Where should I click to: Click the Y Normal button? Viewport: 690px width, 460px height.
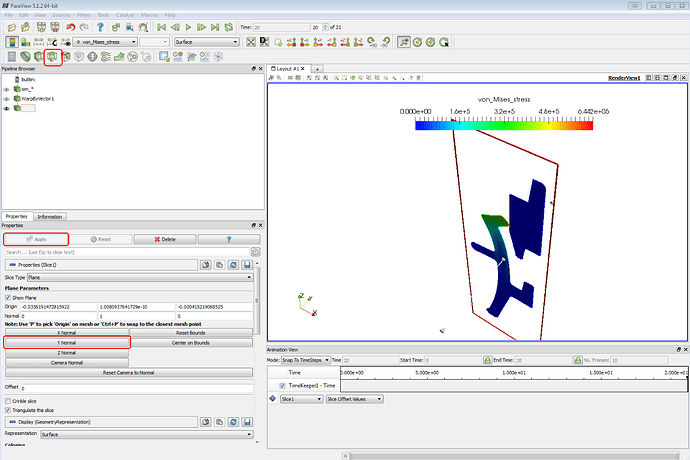pyautogui.click(x=66, y=342)
